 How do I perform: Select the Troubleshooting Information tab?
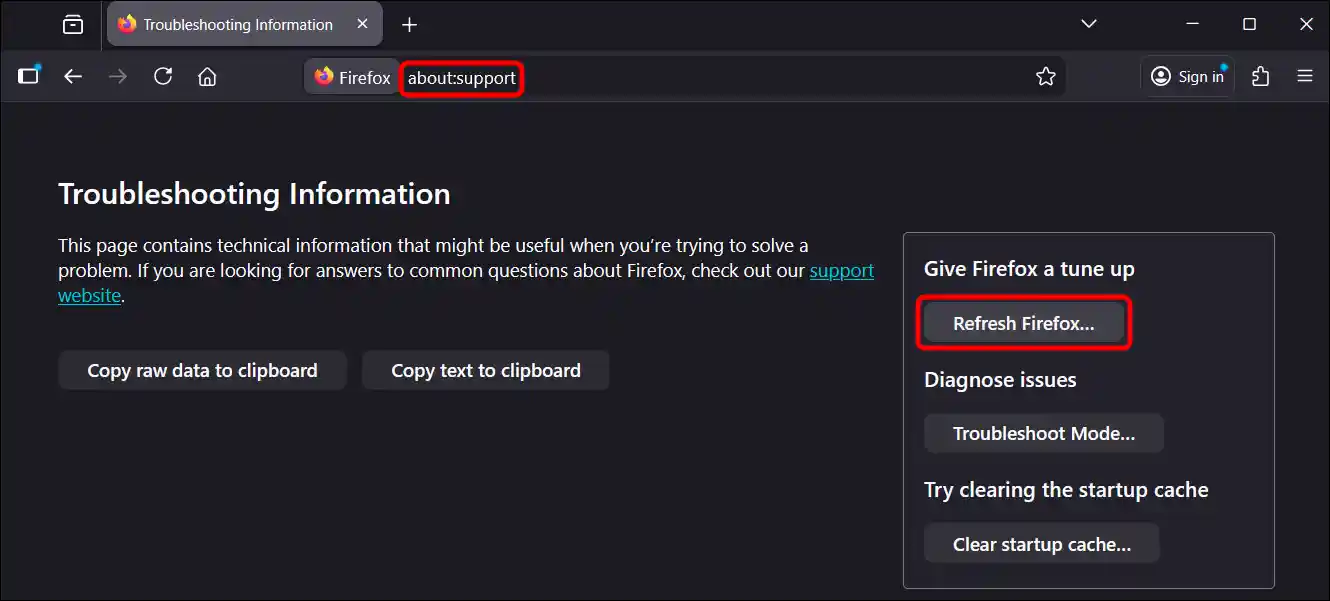pos(237,25)
